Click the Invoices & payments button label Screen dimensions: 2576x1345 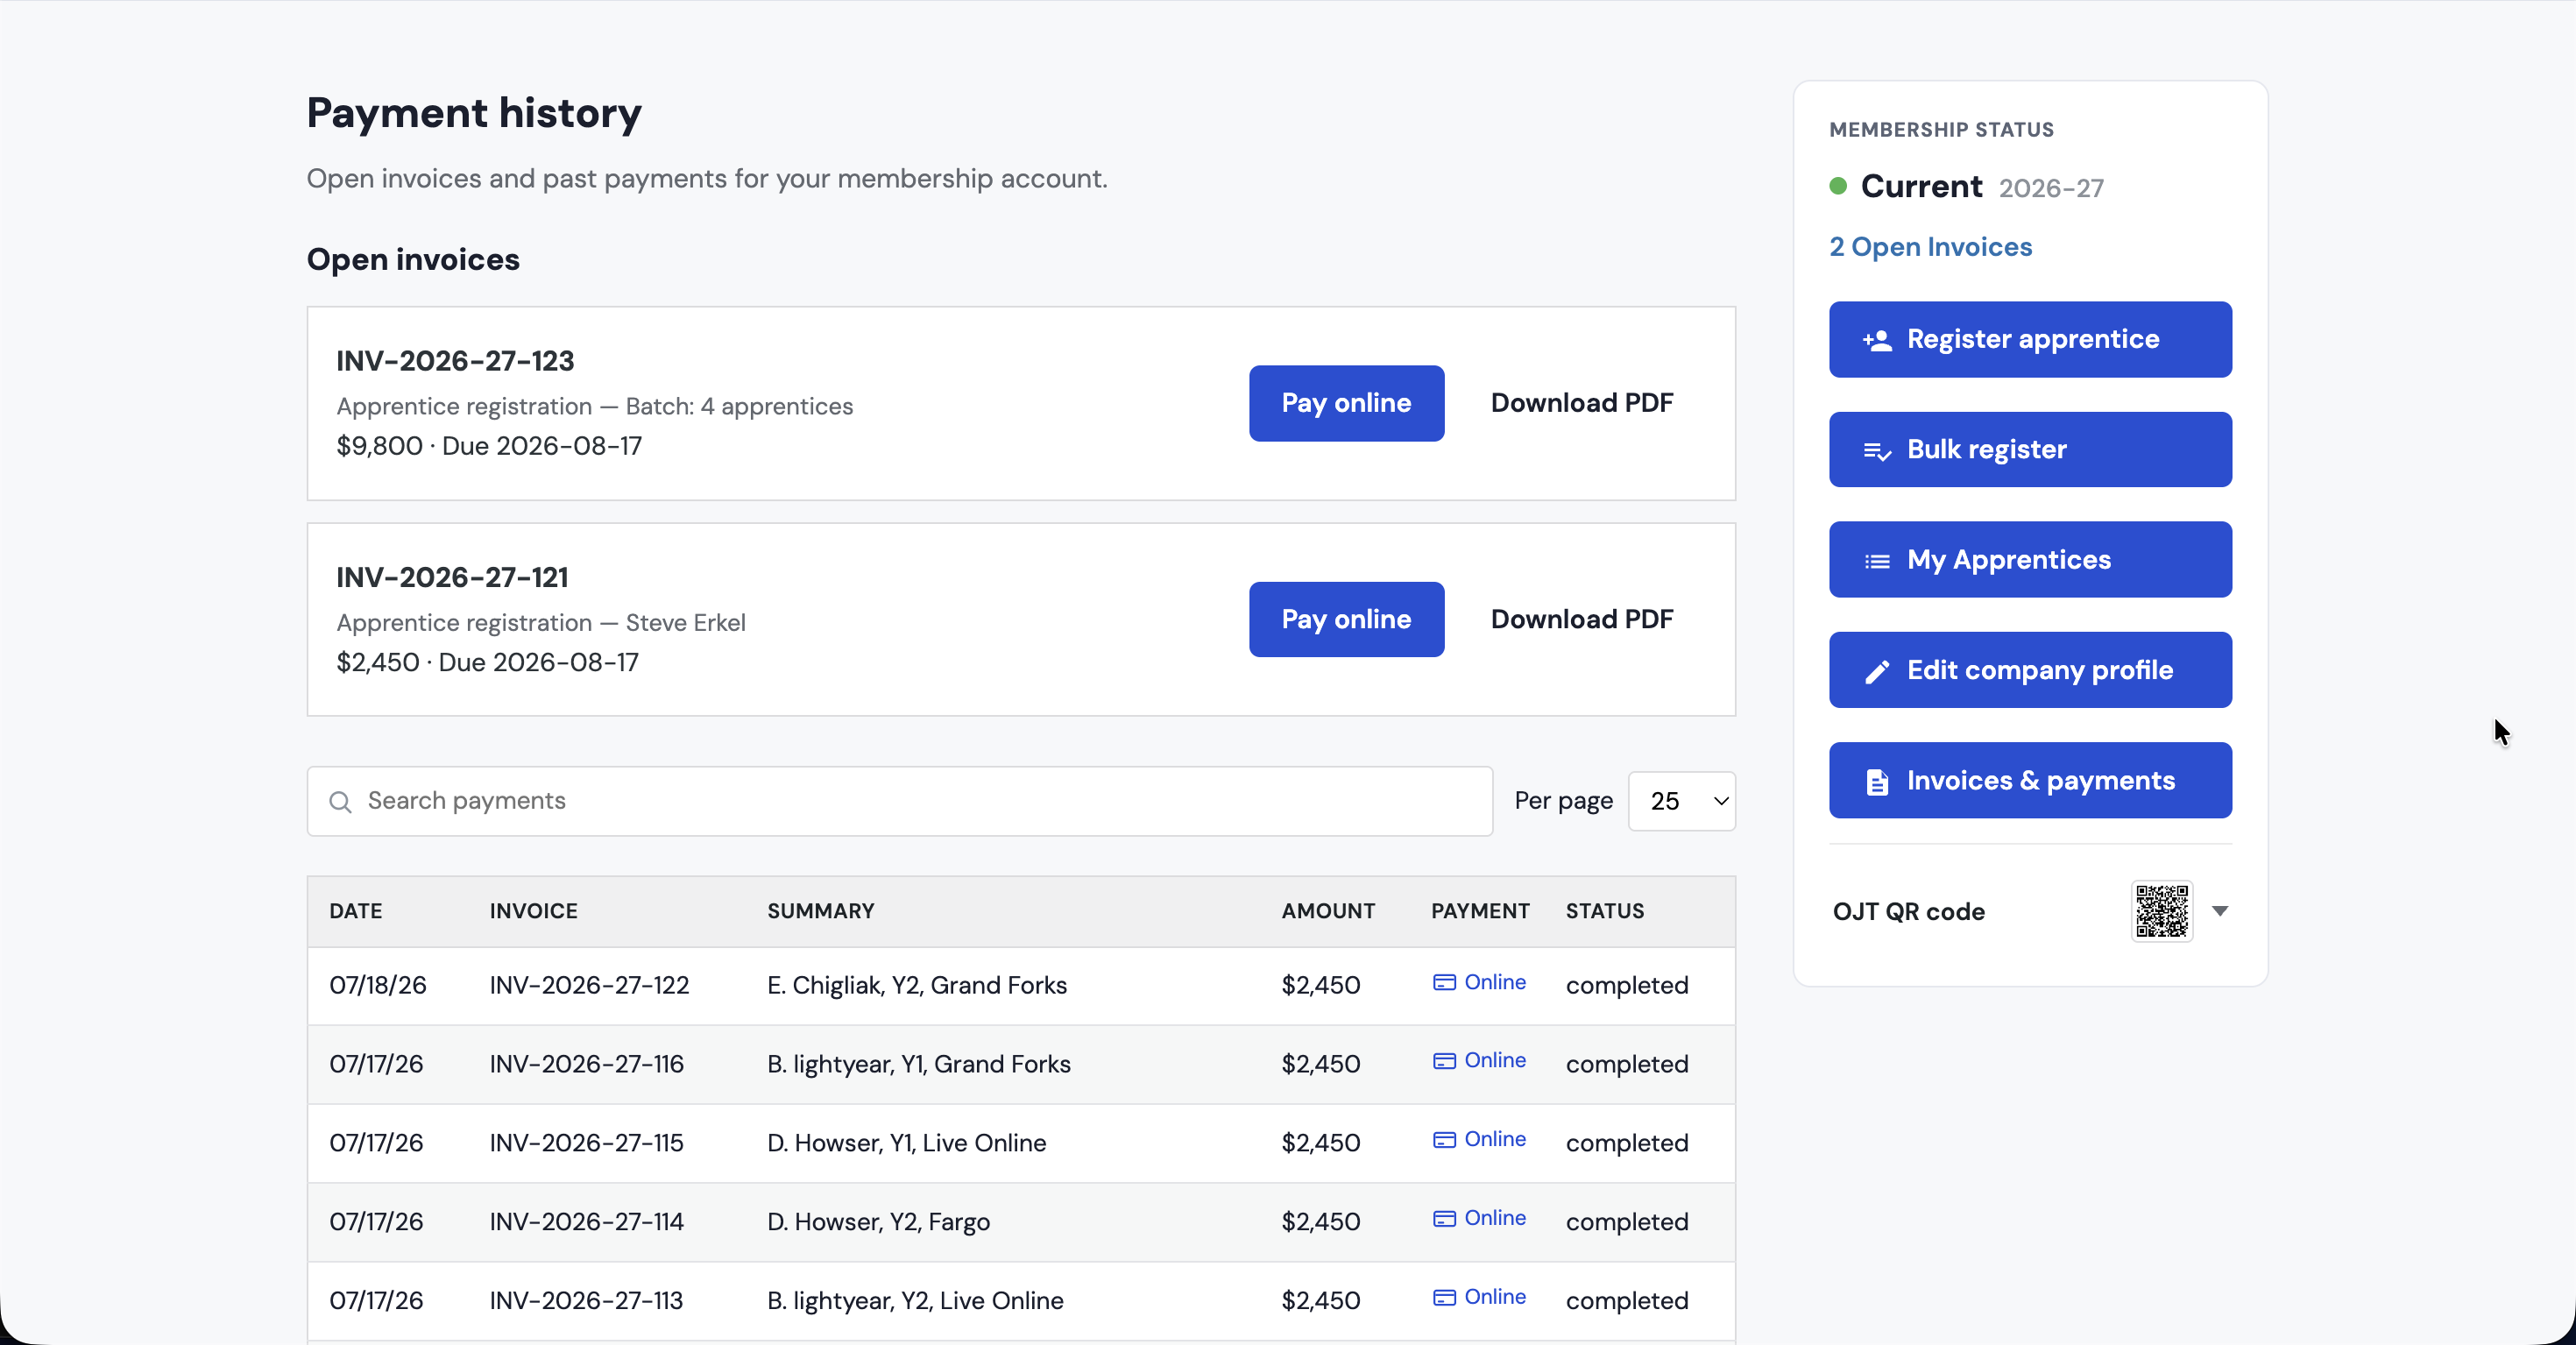pyautogui.click(x=2040, y=780)
